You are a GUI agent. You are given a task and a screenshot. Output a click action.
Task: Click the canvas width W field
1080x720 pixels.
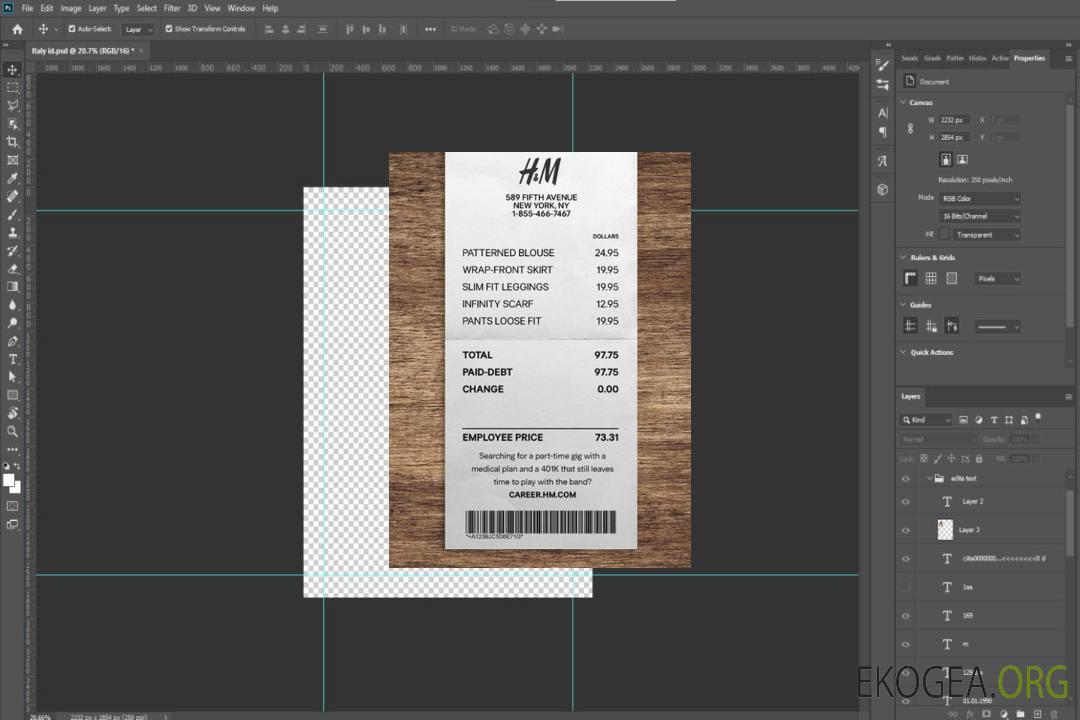coord(954,120)
